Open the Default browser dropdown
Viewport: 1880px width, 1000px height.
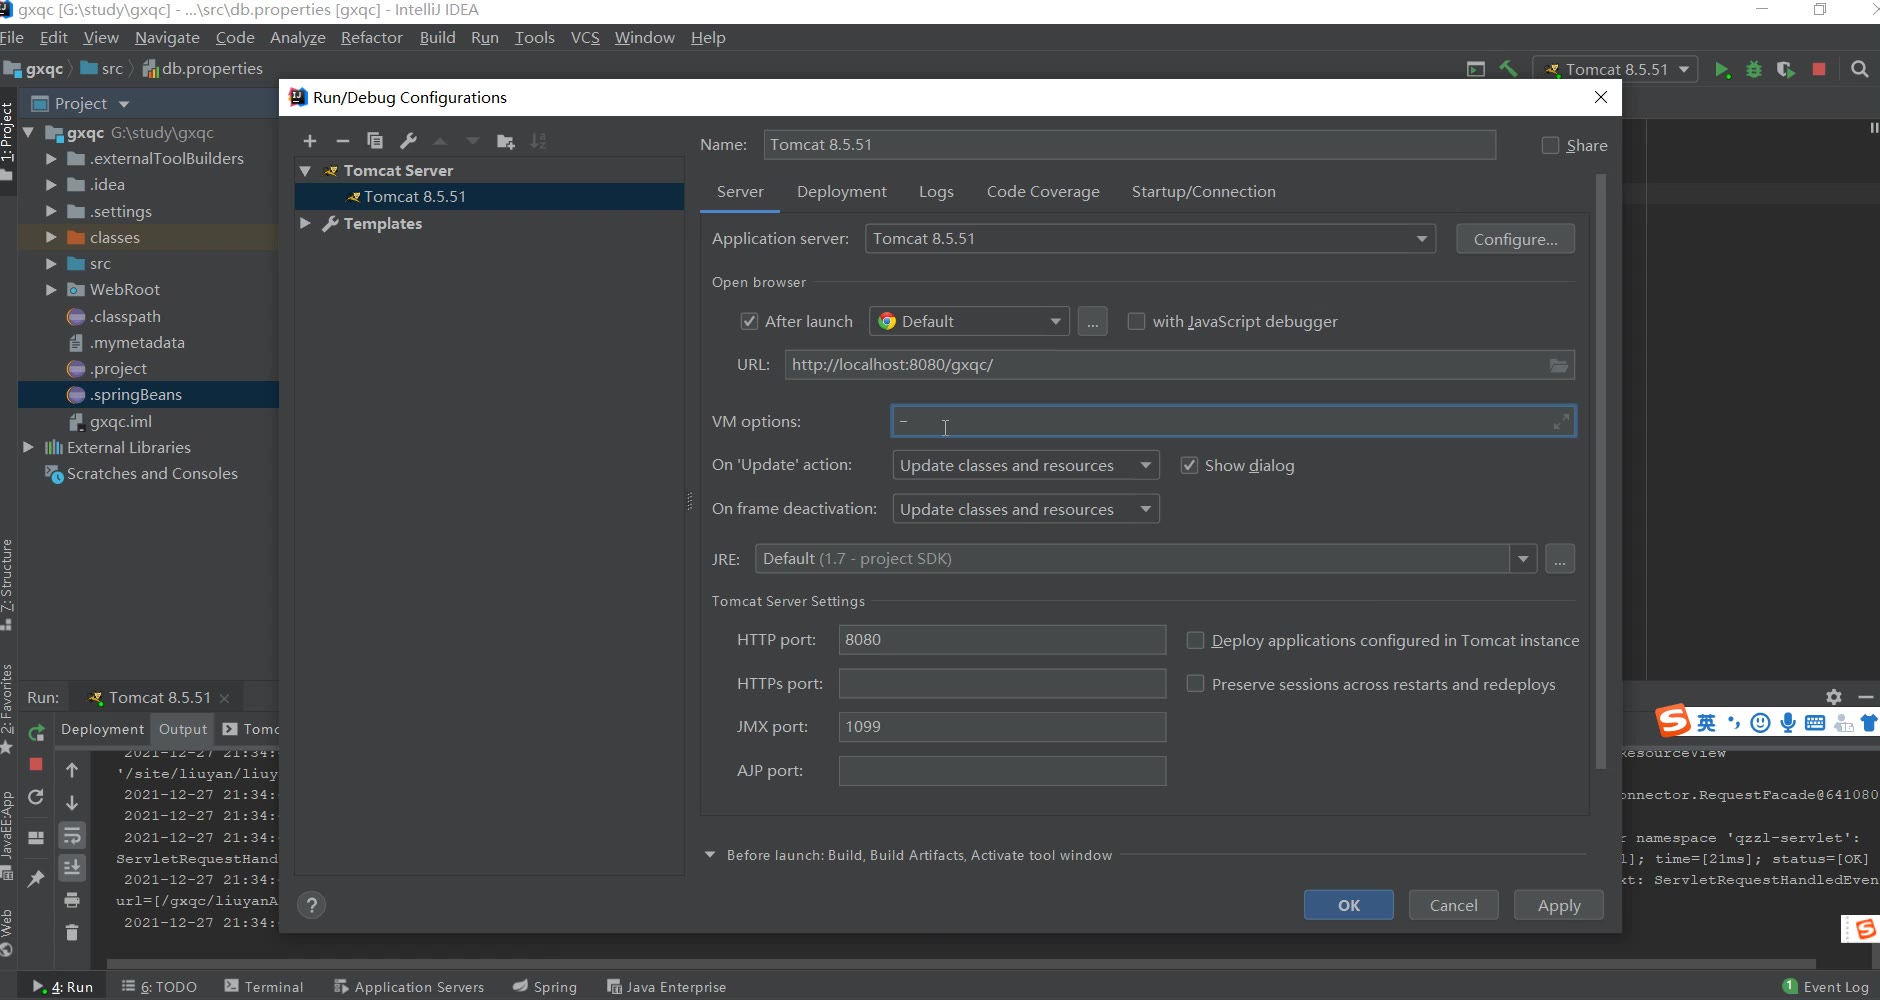[x=969, y=321]
